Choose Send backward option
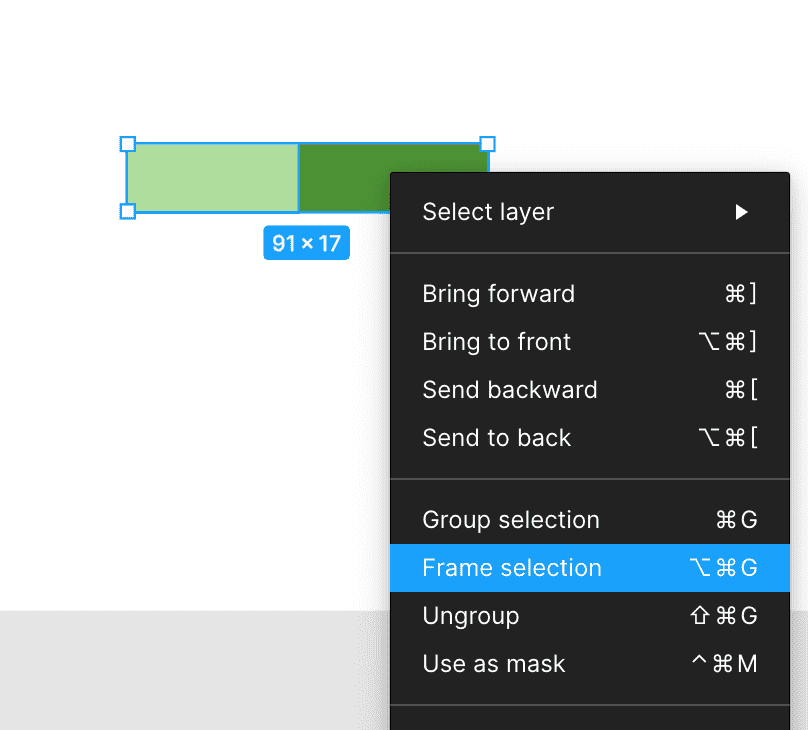This screenshot has width=808, height=730. click(x=509, y=390)
